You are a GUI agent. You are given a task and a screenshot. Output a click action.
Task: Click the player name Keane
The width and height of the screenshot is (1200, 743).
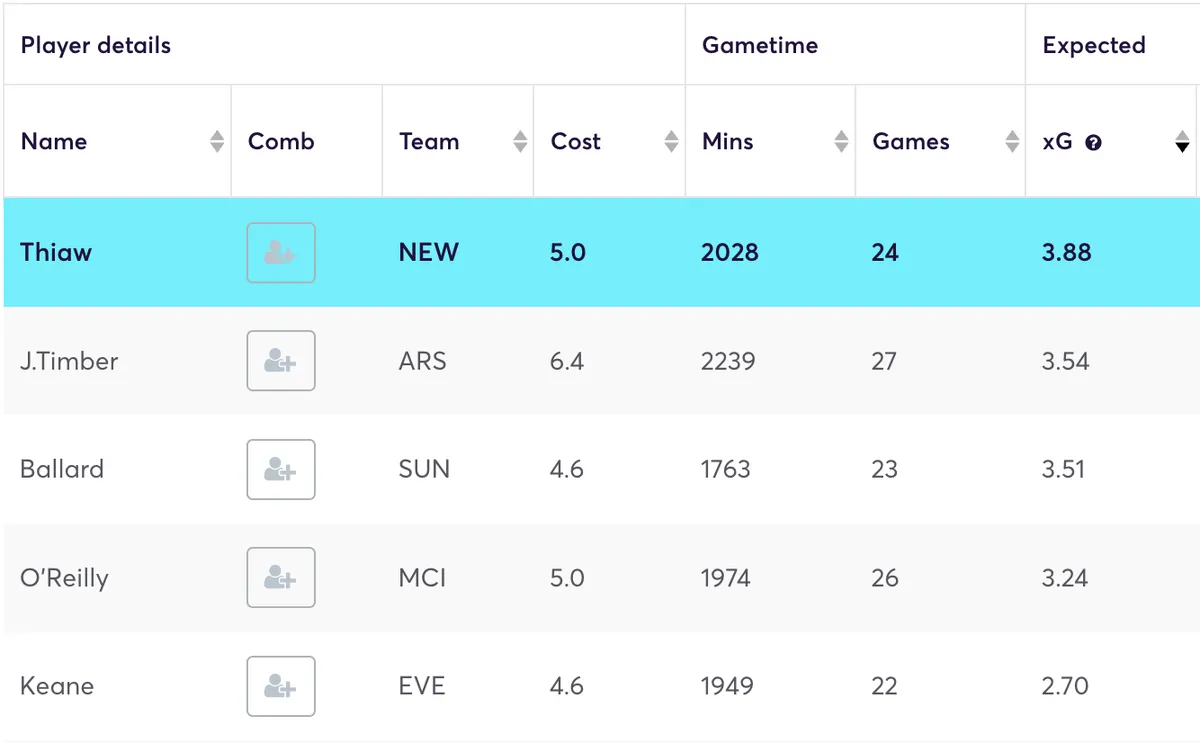pyautogui.click(x=56, y=686)
